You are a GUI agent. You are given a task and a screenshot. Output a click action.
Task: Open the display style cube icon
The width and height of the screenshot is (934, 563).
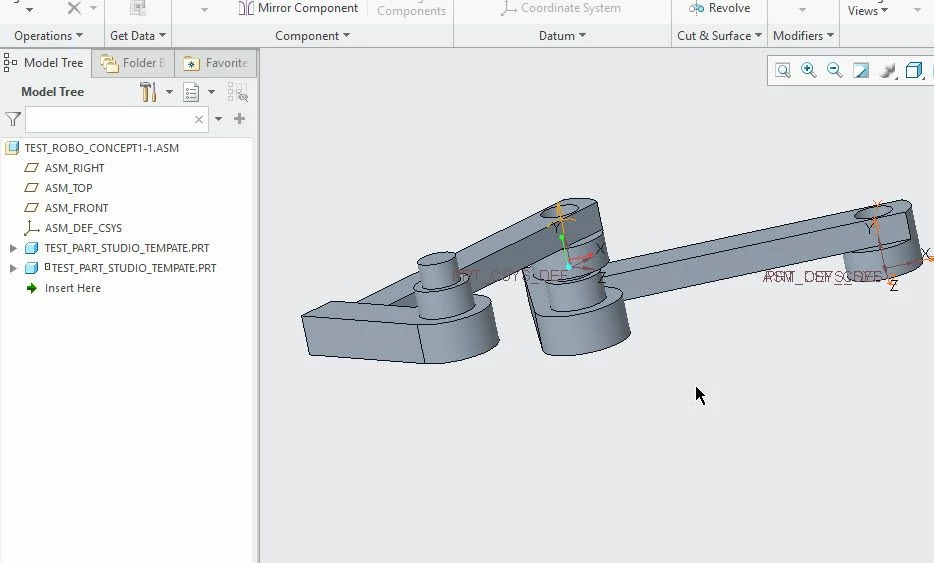[x=913, y=70]
